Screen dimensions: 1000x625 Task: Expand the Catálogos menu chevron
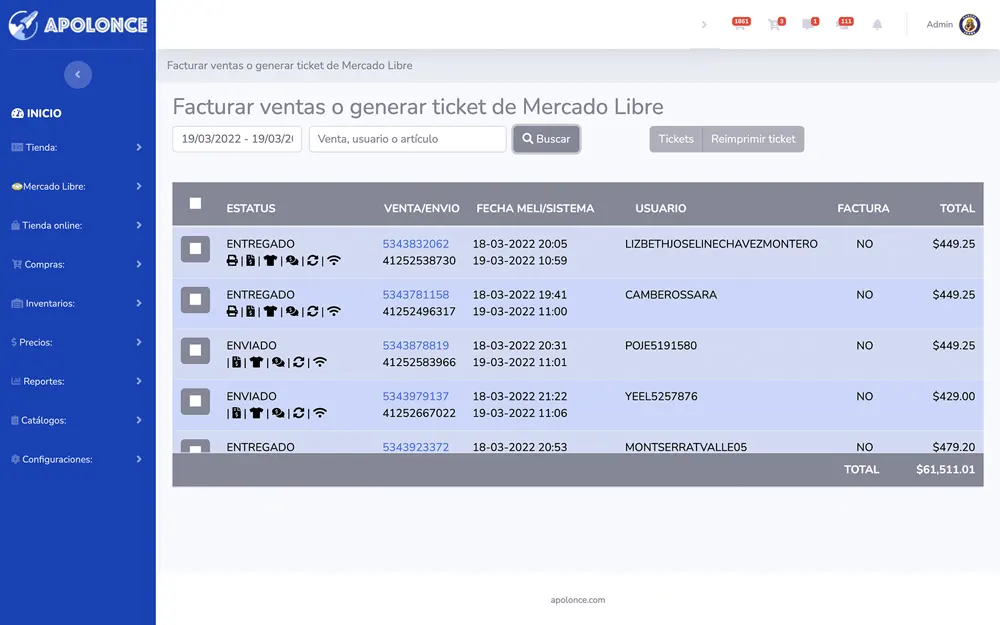point(139,420)
